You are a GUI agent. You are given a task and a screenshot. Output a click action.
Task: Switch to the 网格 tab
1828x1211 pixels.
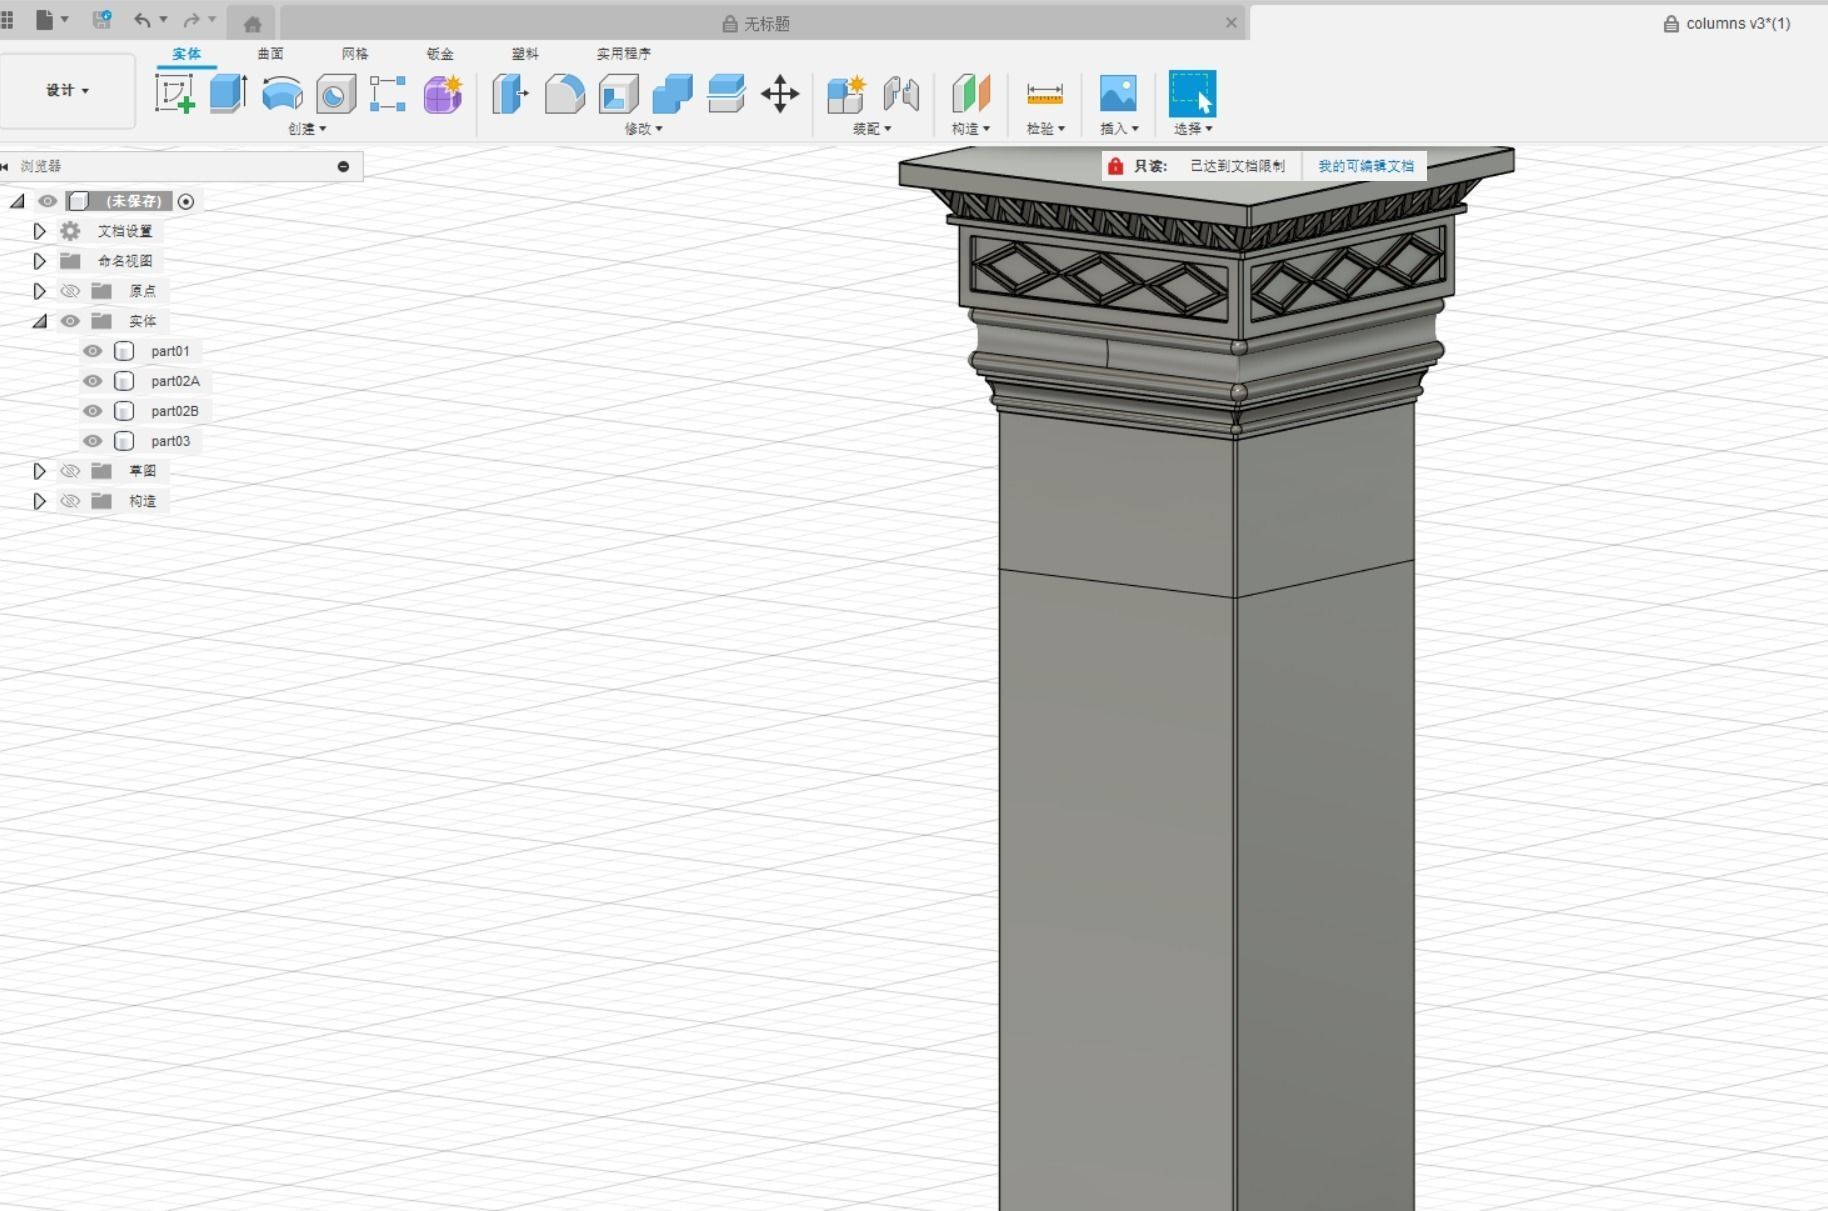355,54
